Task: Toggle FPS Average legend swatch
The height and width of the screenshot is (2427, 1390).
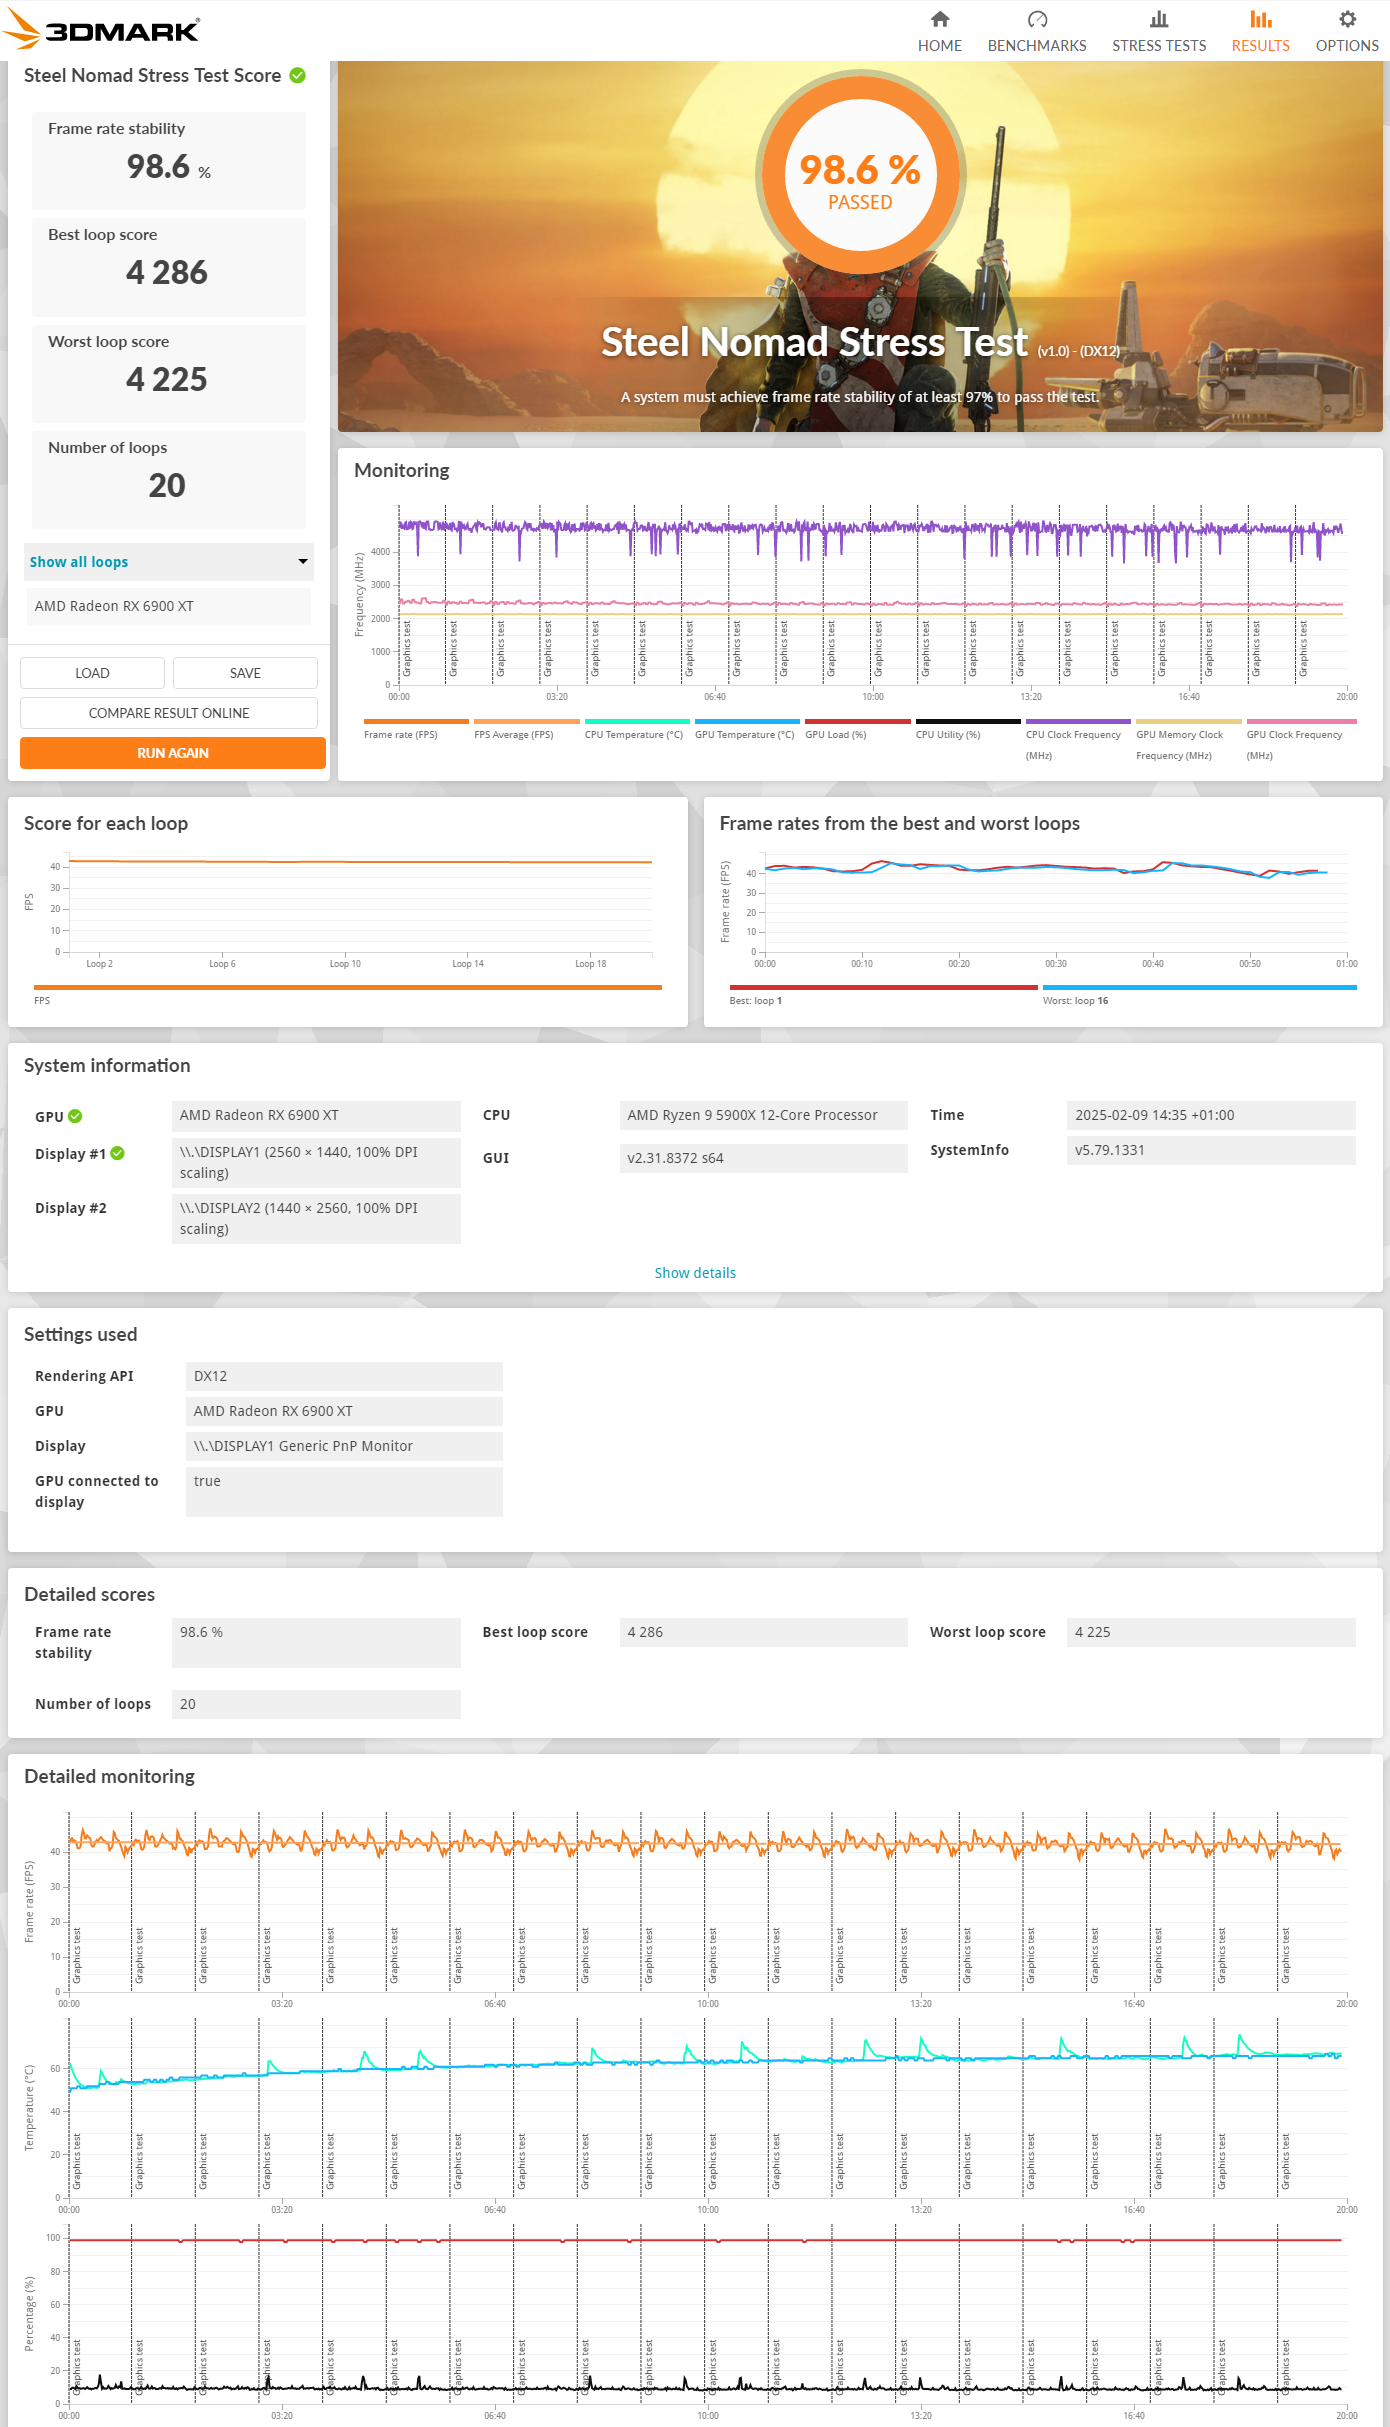Action: 527,721
